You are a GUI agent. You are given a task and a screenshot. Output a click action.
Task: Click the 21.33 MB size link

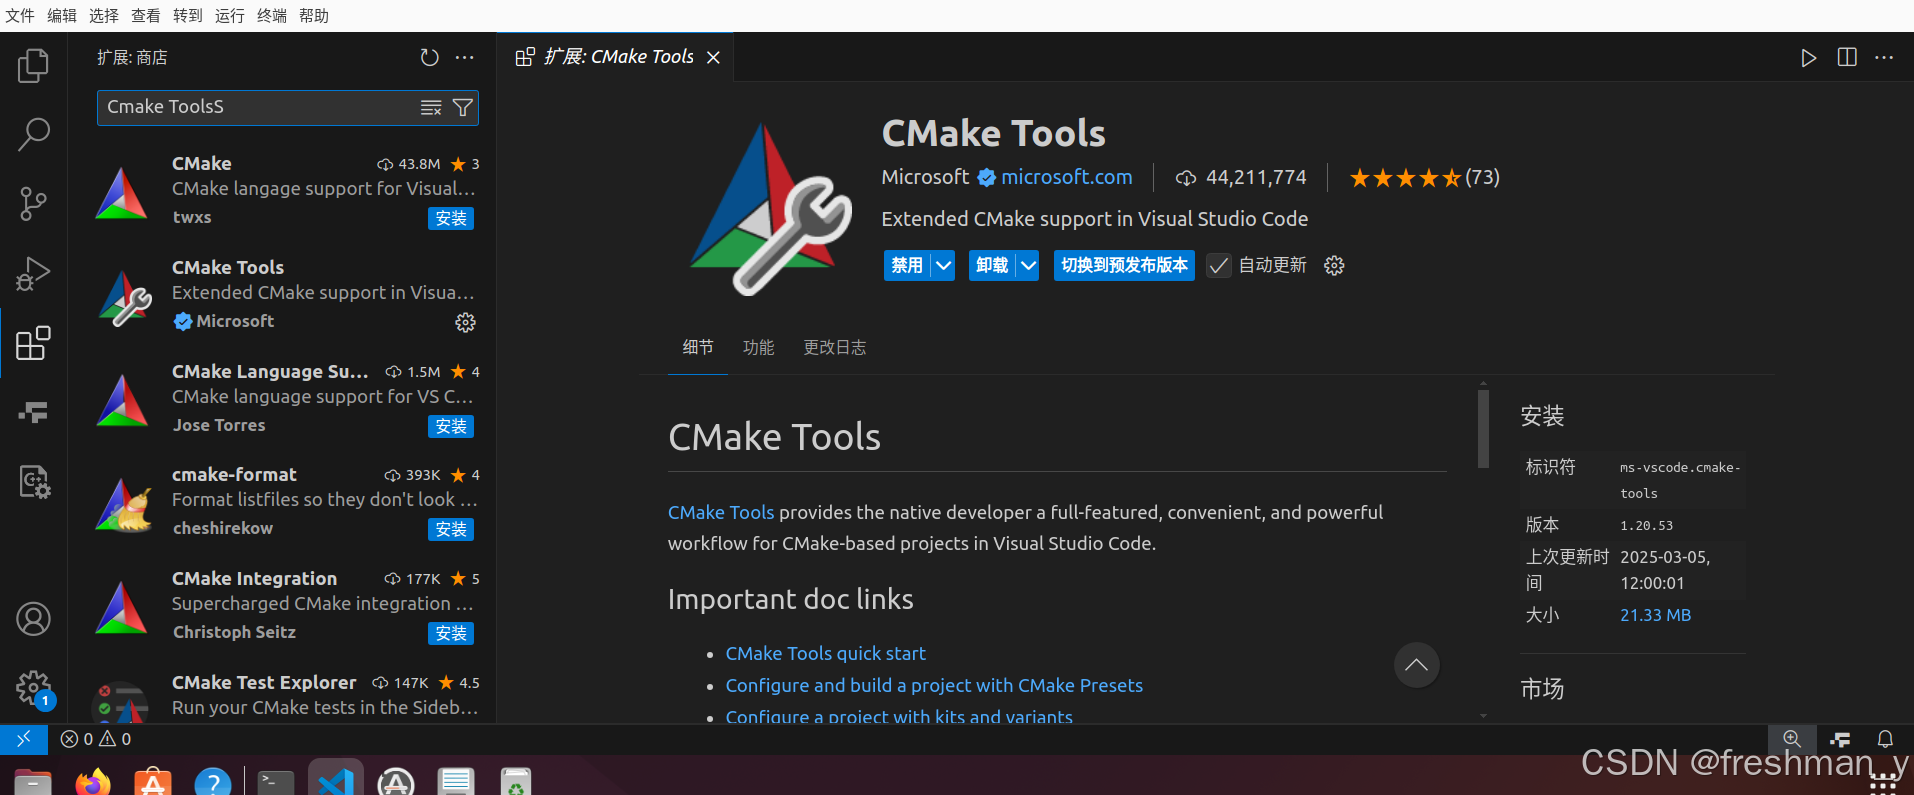point(1656,615)
